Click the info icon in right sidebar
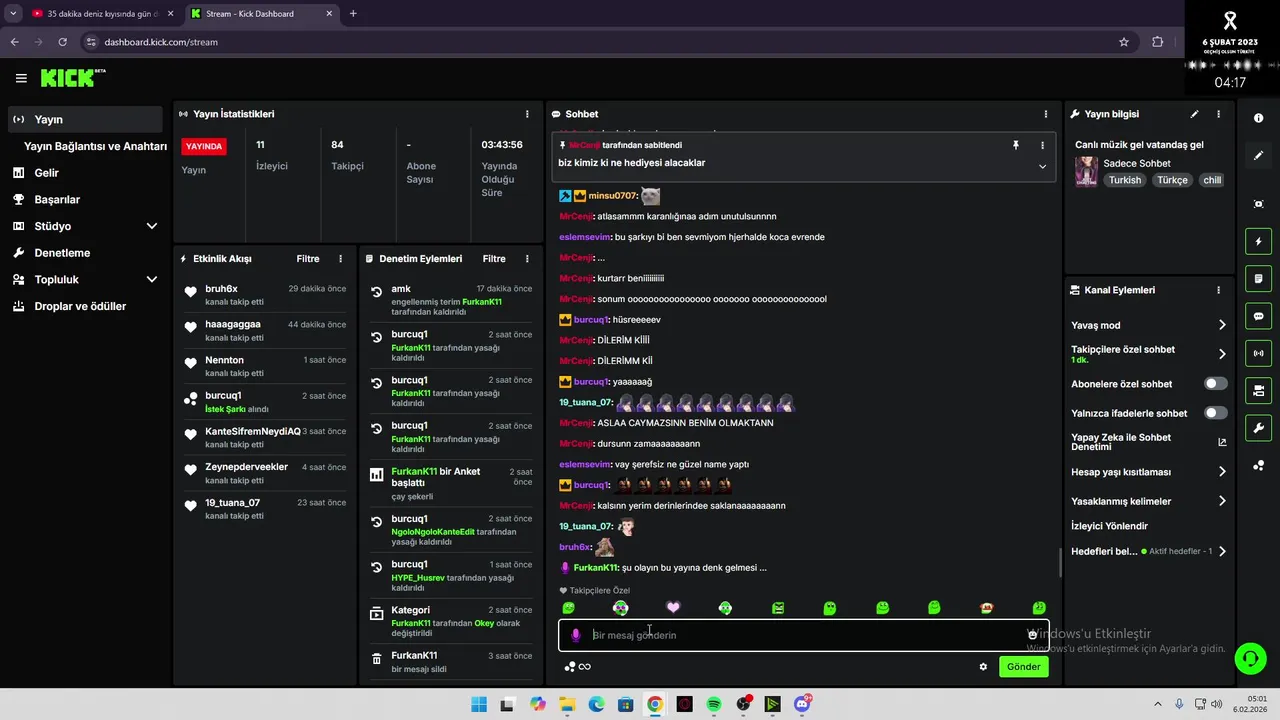The height and width of the screenshot is (720, 1280). click(1258, 118)
